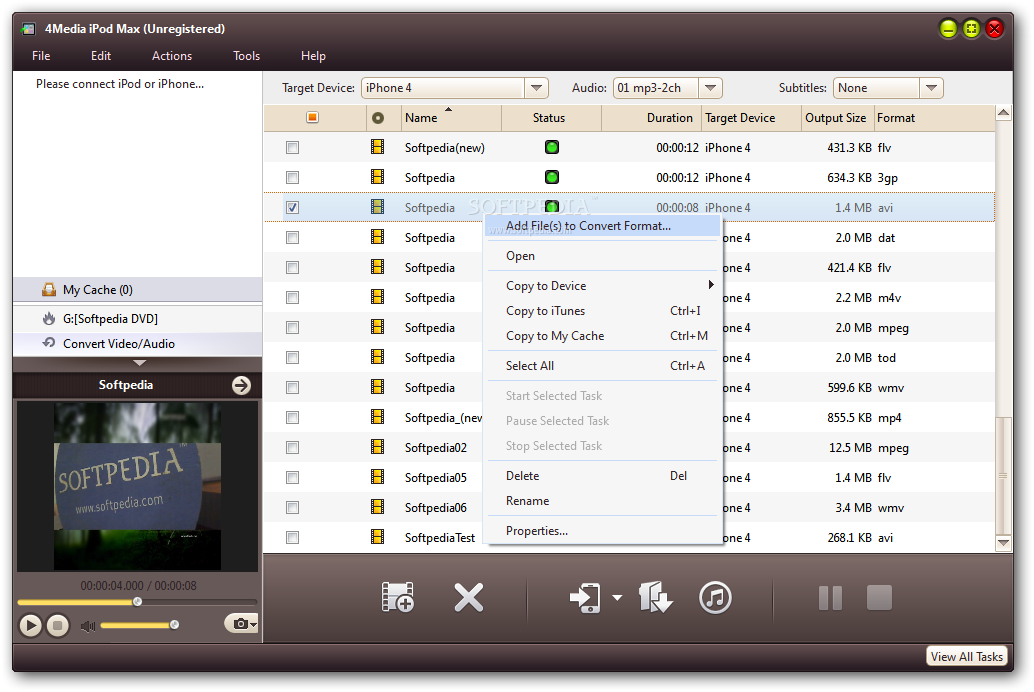Check the Softpedia05 row checkbox
Viewport: 1034px width, 692px height.
point(292,478)
